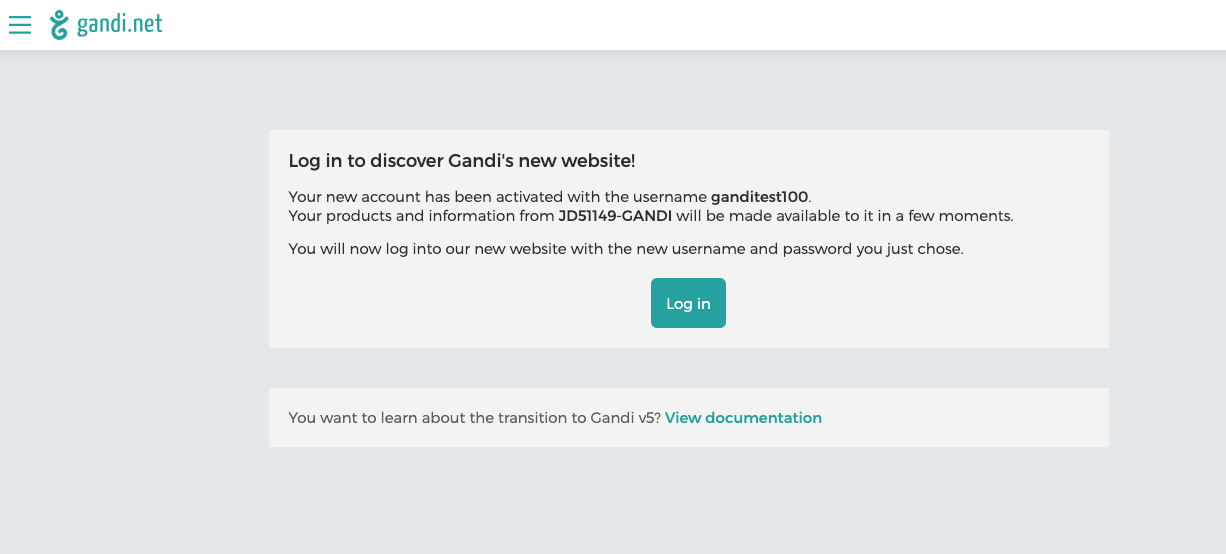Click the Gandi swirl logo icon
This screenshot has height=554, width=1226.
point(60,24)
